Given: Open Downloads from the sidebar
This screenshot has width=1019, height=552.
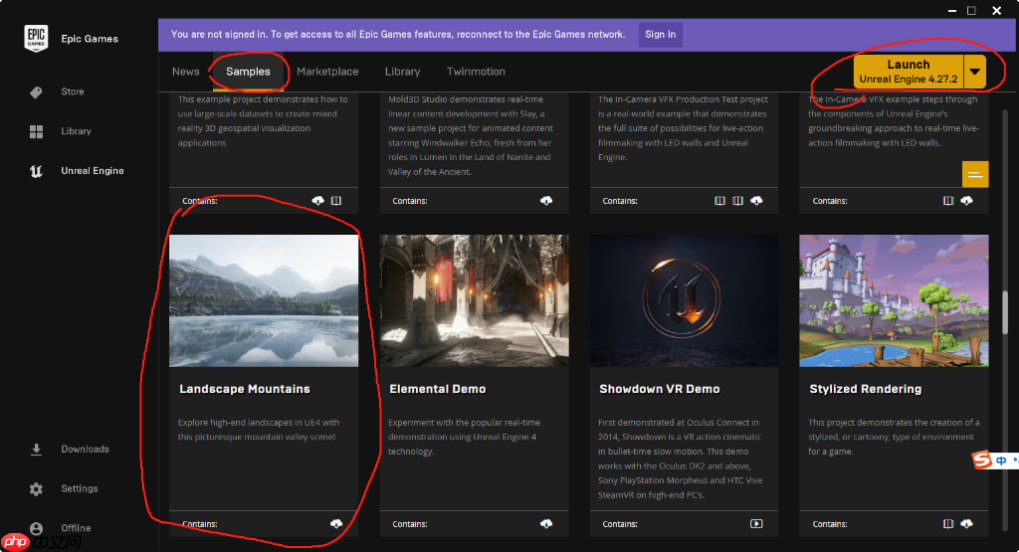Looking at the screenshot, I should (x=37, y=449).
